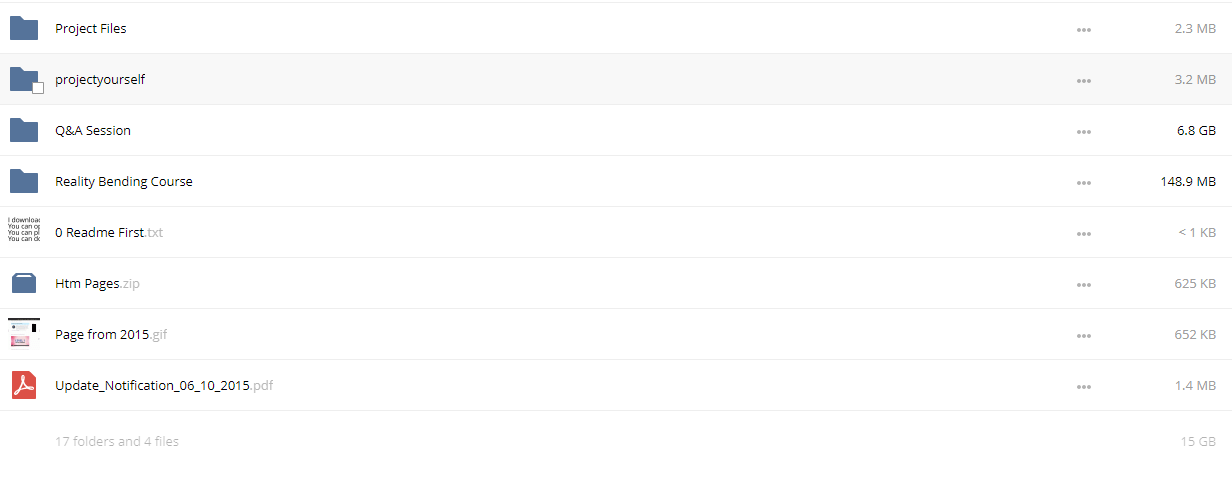Open the three-dot menu for projectyourself

[x=1083, y=81]
